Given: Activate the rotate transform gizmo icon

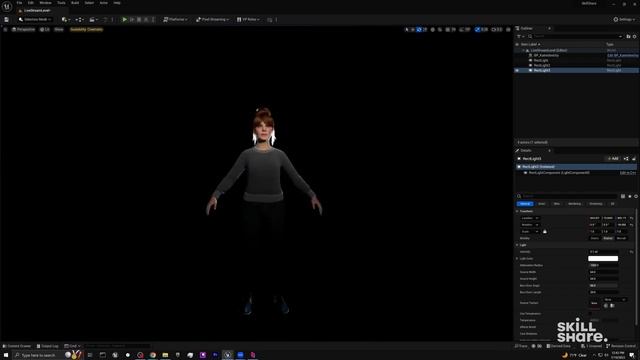Looking at the screenshot, I should (419, 30).
